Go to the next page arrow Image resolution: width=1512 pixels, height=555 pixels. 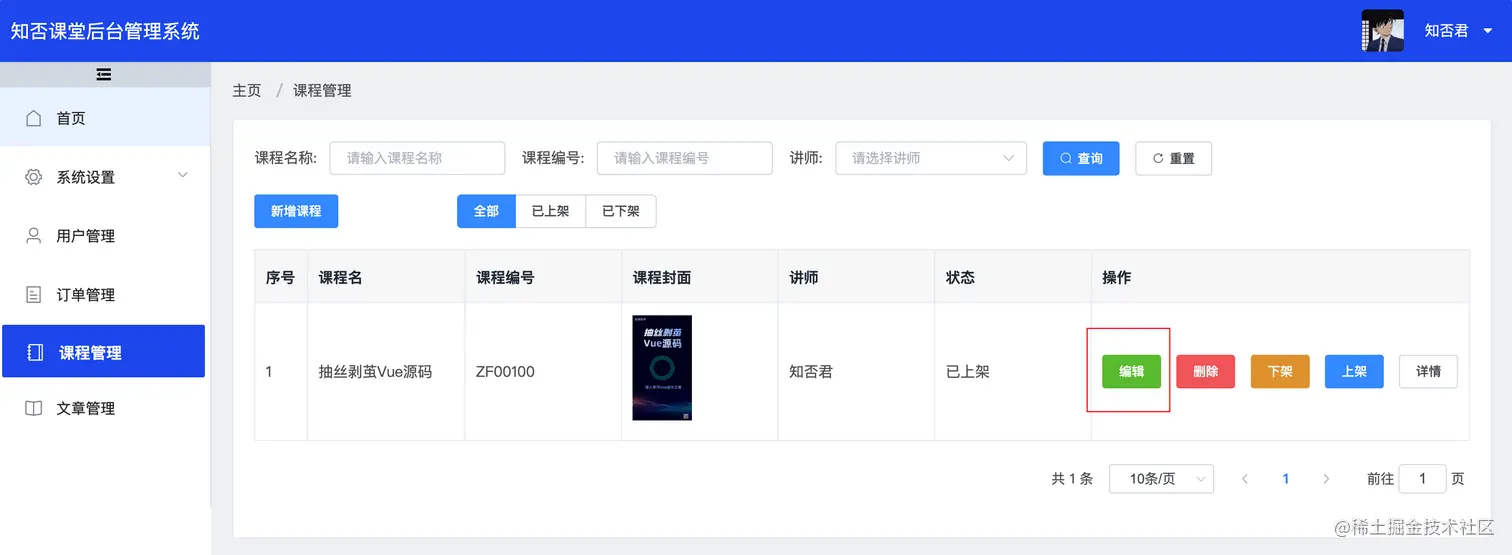tap(1326, 479)
